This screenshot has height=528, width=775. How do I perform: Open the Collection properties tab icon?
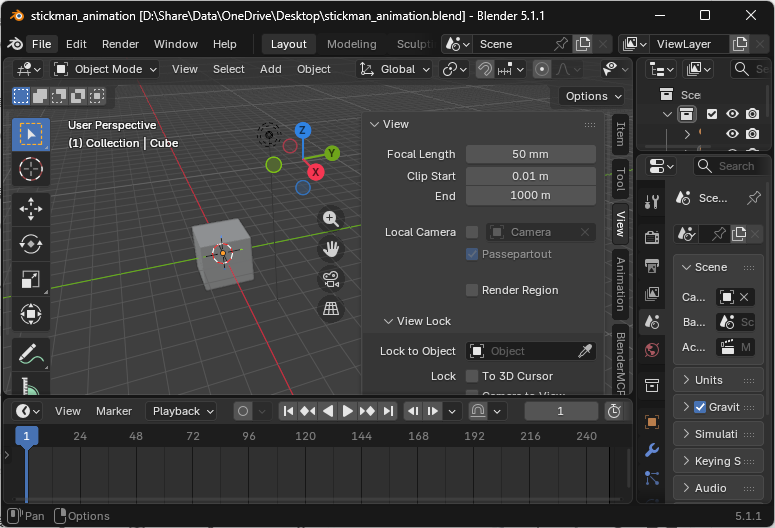tap(652, 385)
